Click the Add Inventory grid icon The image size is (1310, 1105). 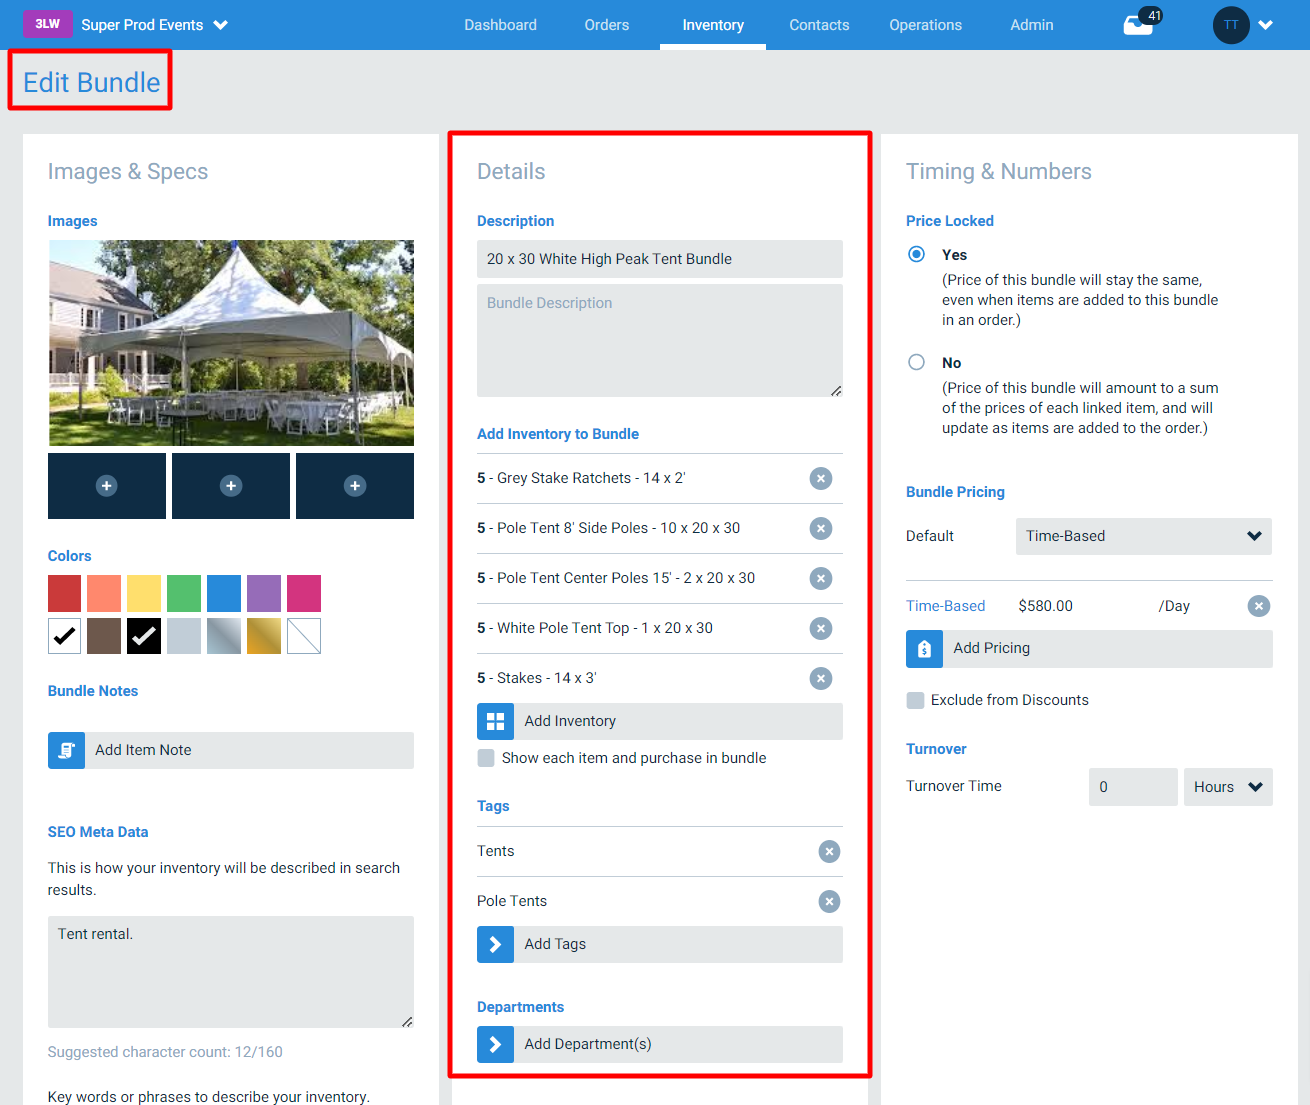pyautogui.click(x=495, y=721)
